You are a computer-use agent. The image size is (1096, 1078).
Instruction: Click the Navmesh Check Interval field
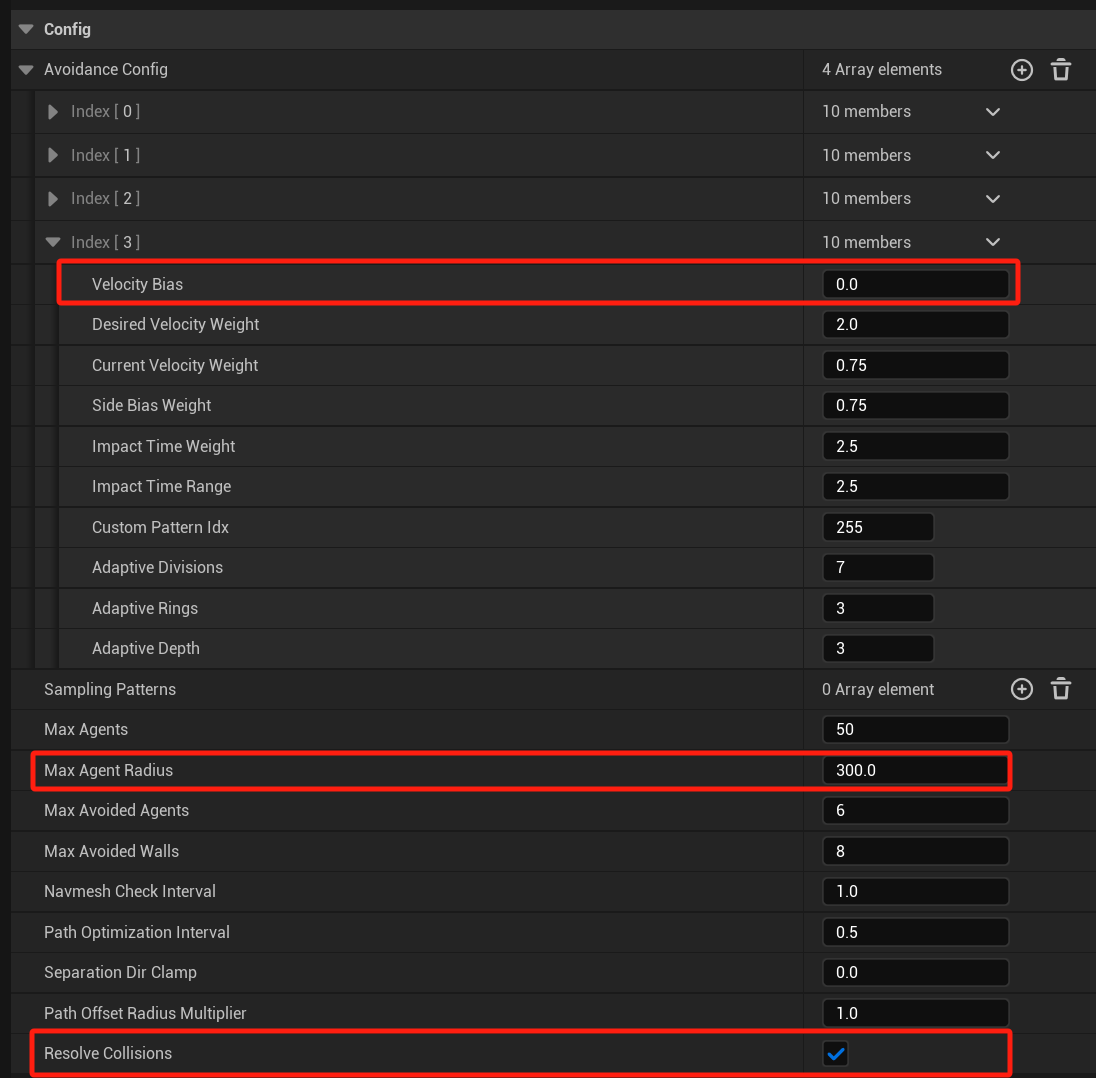tap(915, 891)
